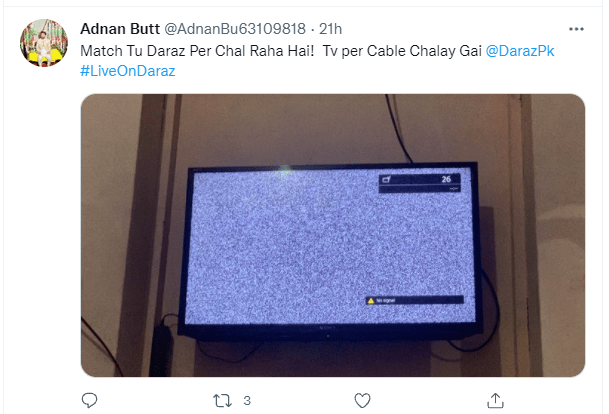
Task: Click the TV input icon beside channel 26
Action: click(x=386, y=179)
